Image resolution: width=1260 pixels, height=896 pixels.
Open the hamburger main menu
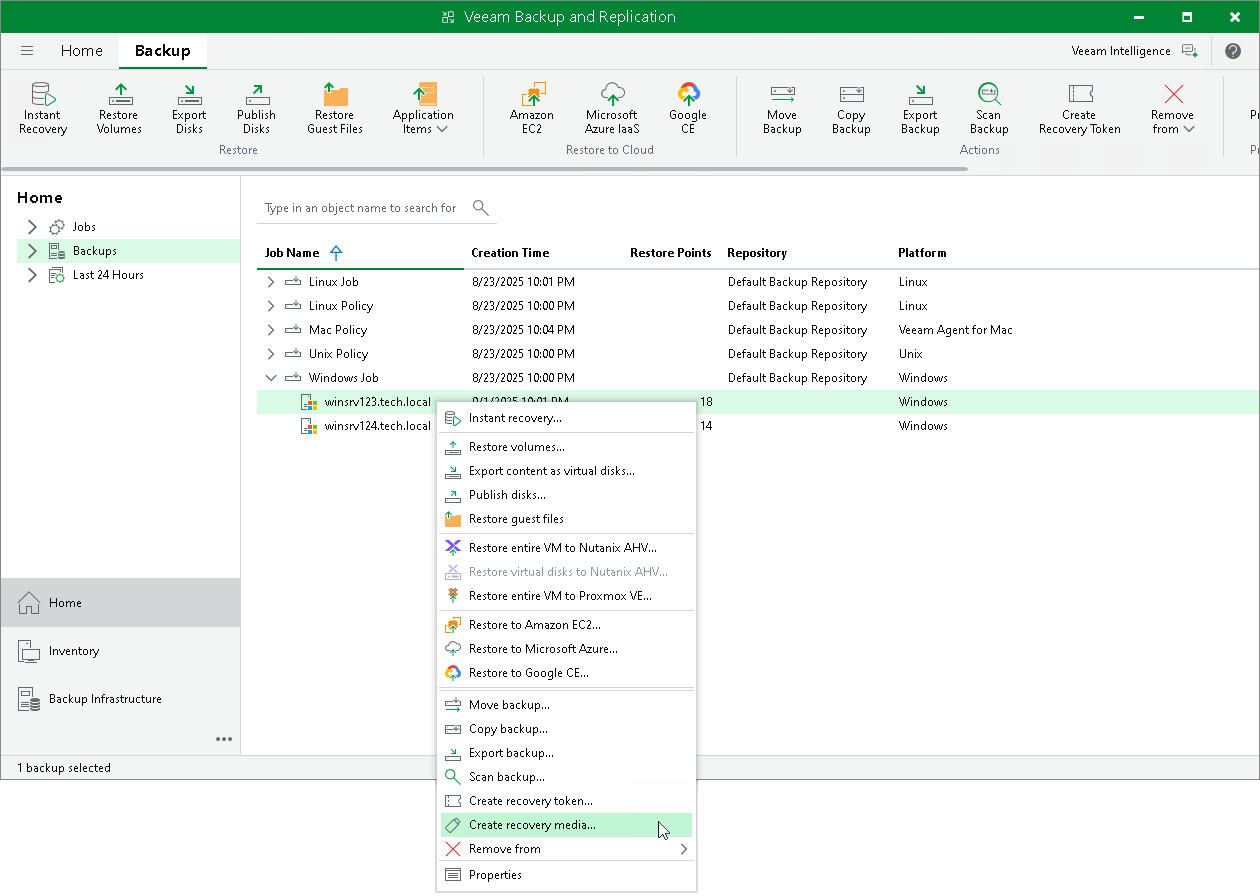(27, 51)
